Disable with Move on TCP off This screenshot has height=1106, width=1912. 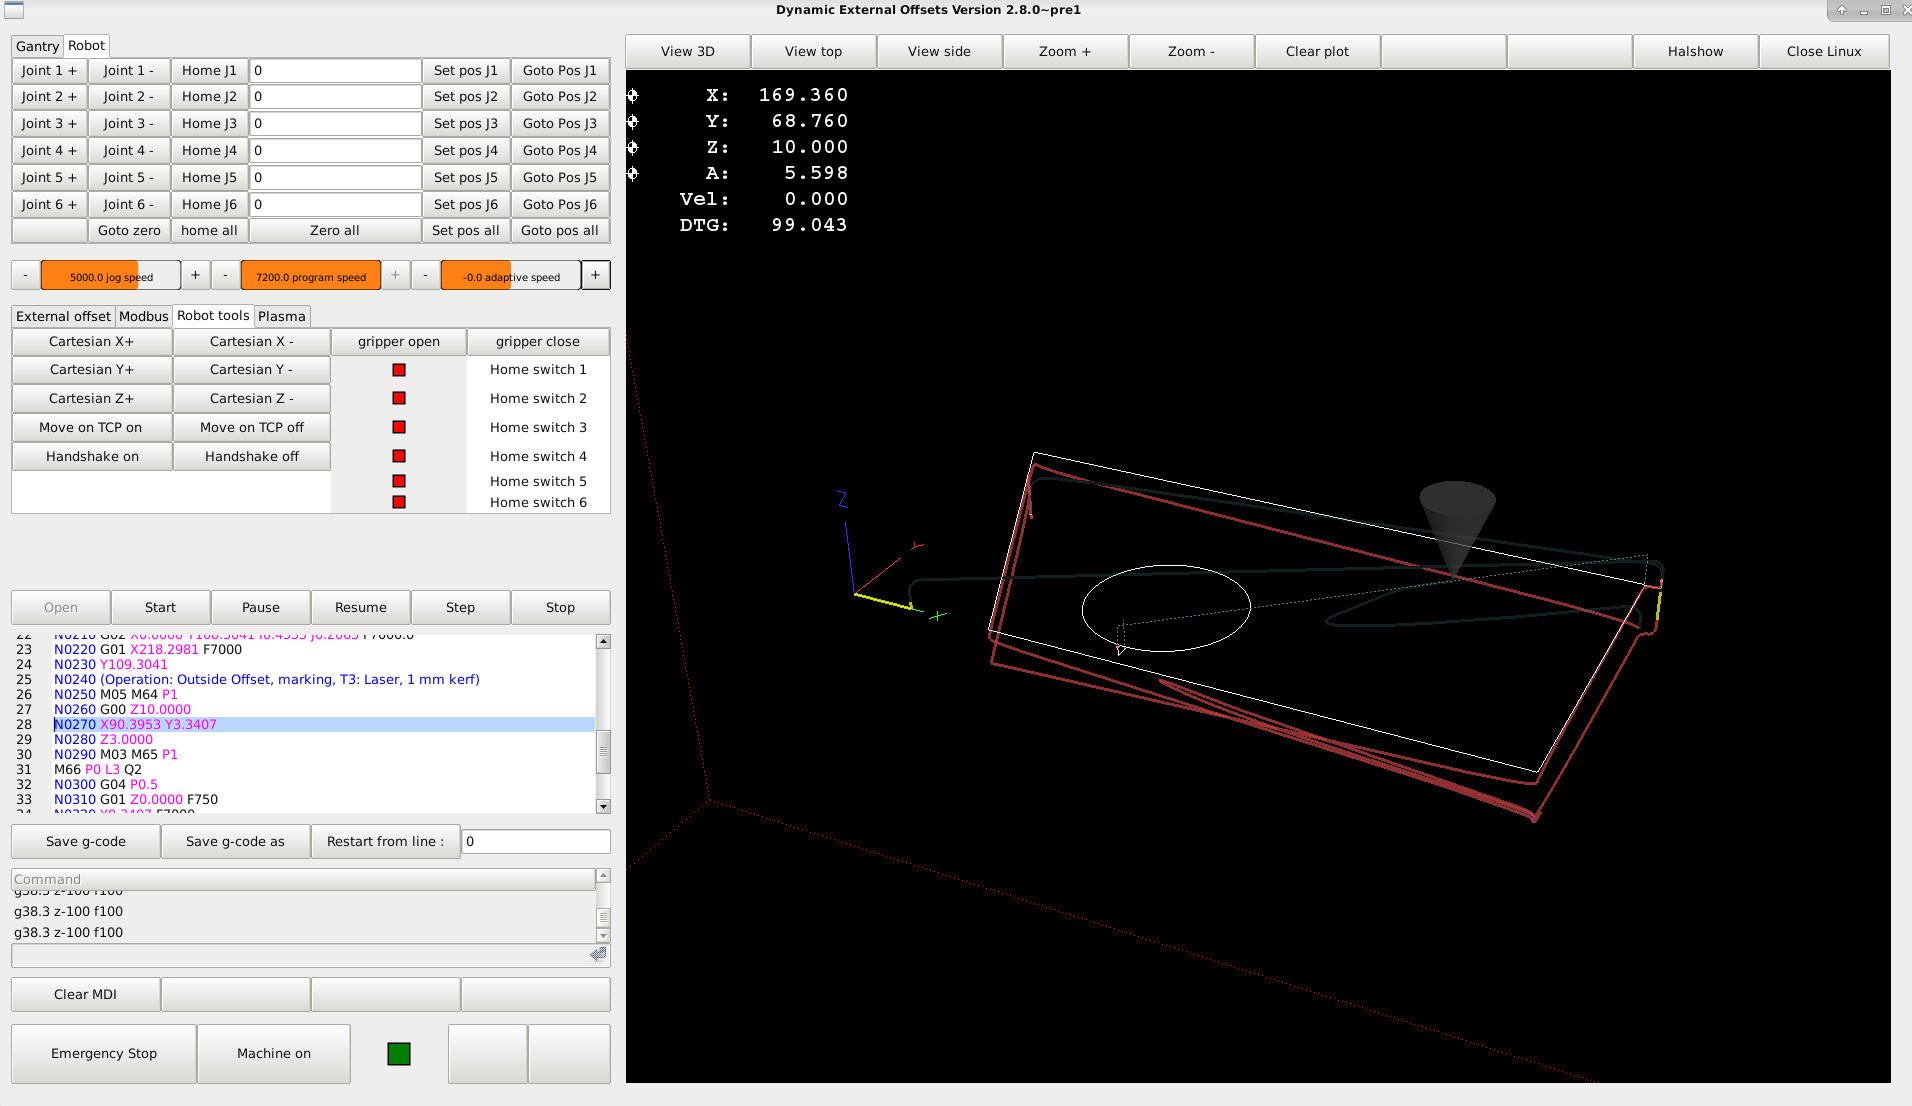click(x=252, y=427)
